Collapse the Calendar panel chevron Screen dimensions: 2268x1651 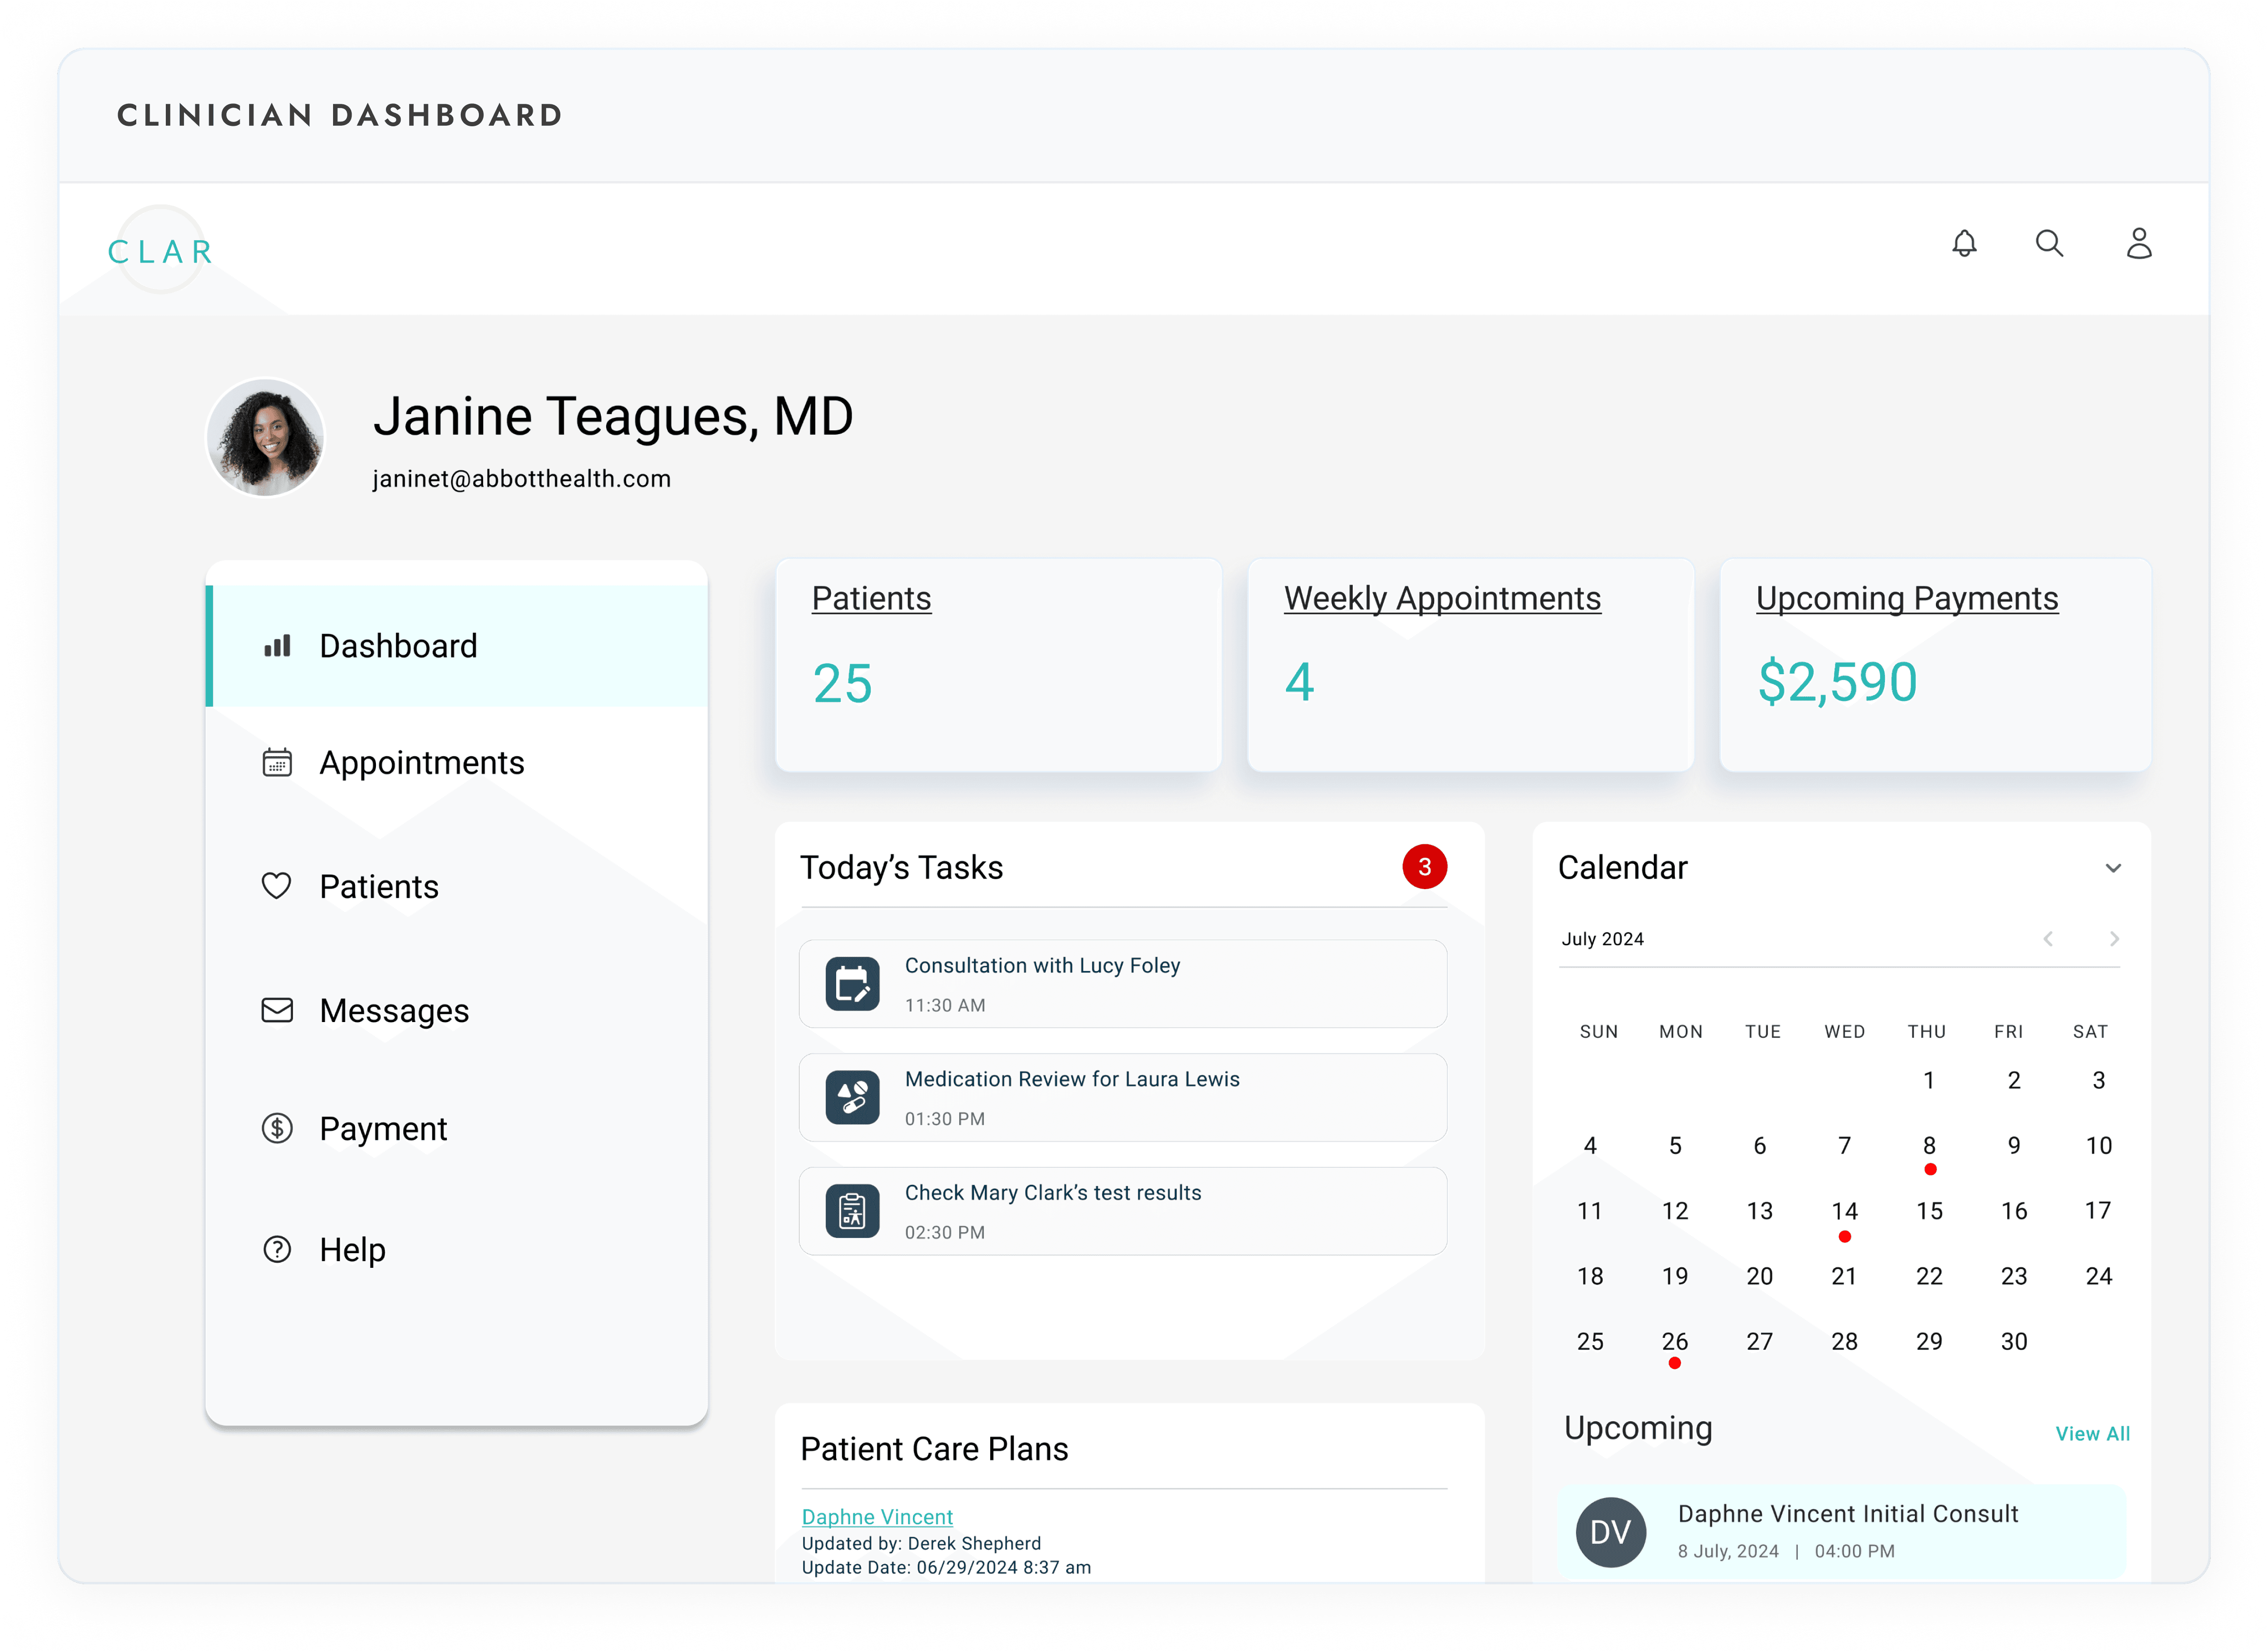coord(2112,868)
